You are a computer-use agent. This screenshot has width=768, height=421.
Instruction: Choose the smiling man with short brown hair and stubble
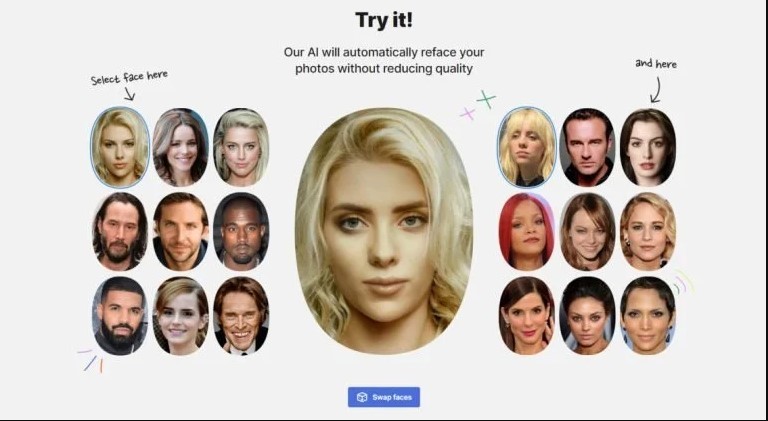pyautogui.click(x=181, y=231)
